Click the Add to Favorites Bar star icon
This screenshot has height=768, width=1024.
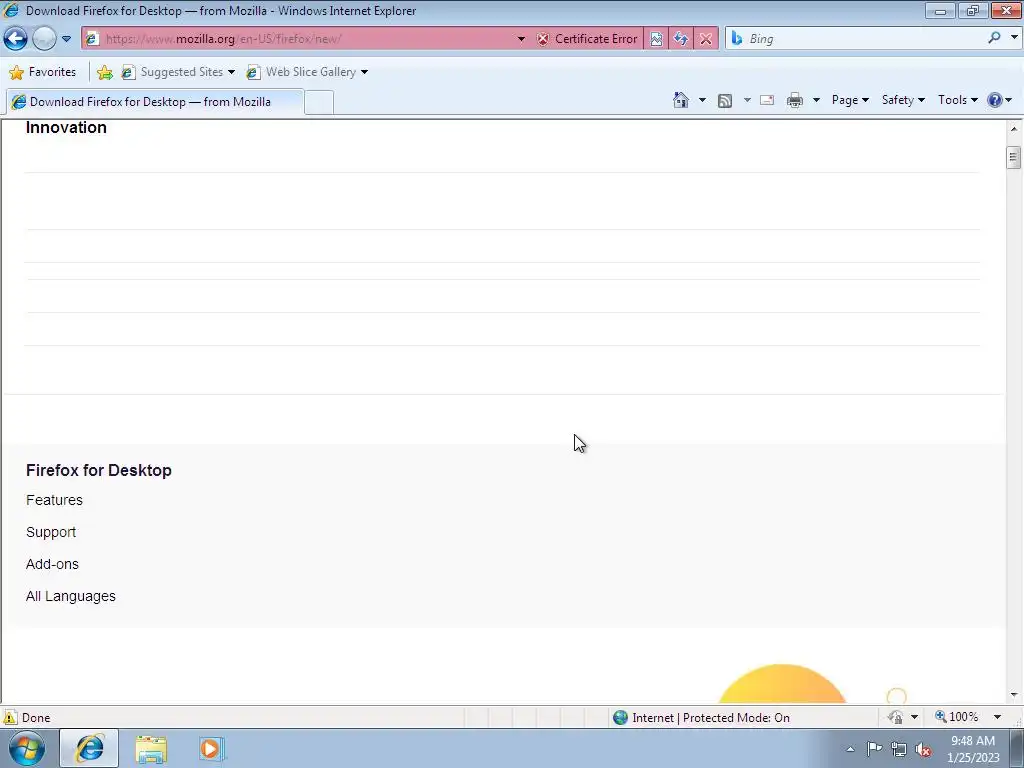pos(104,72)
